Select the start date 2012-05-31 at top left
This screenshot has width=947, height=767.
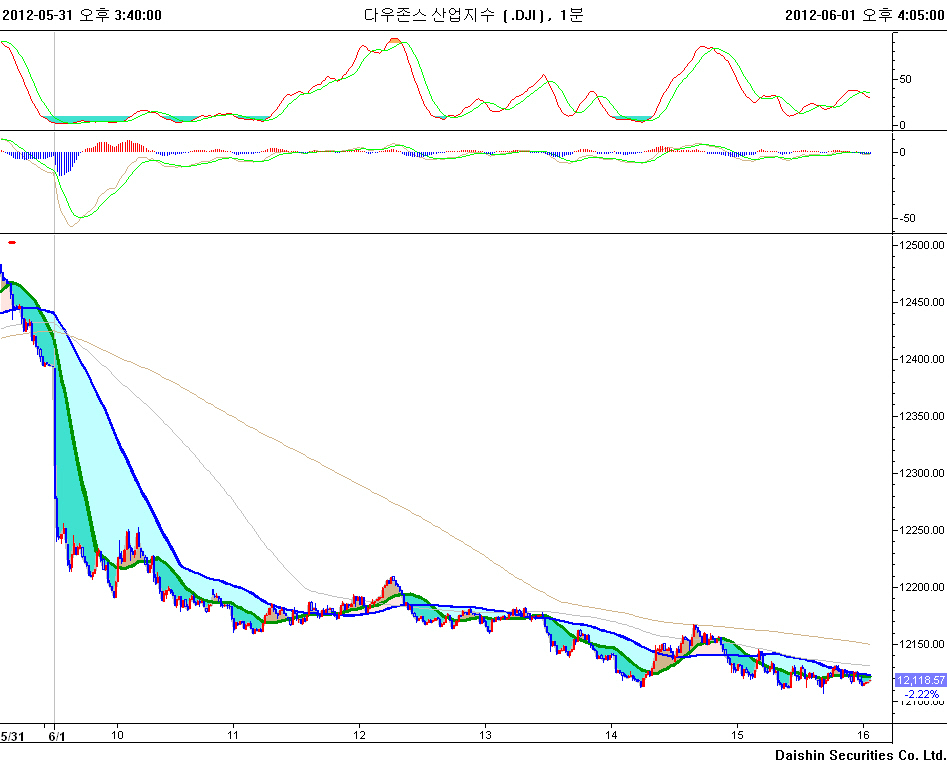(81, 15)
